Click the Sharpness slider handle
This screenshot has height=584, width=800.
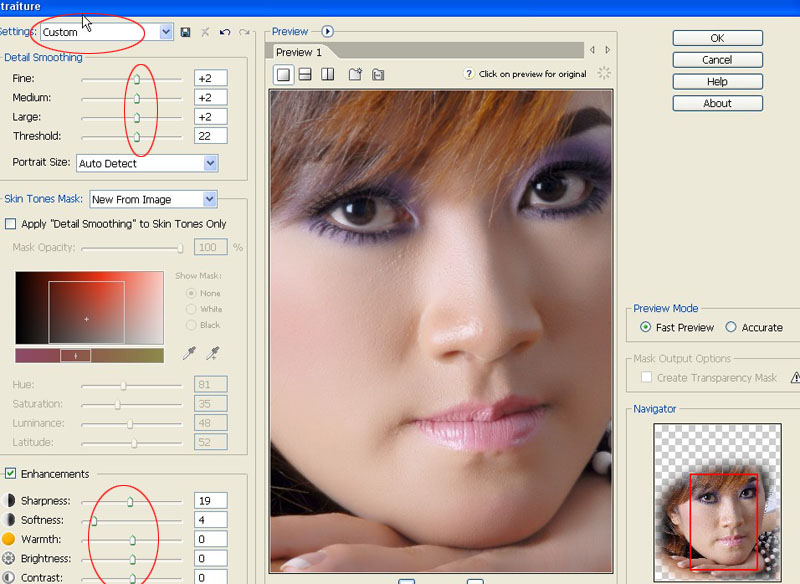click(x=130, y=501)
